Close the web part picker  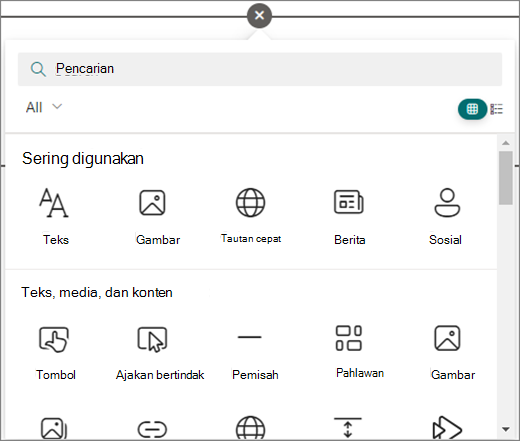[x=259, y=15]
